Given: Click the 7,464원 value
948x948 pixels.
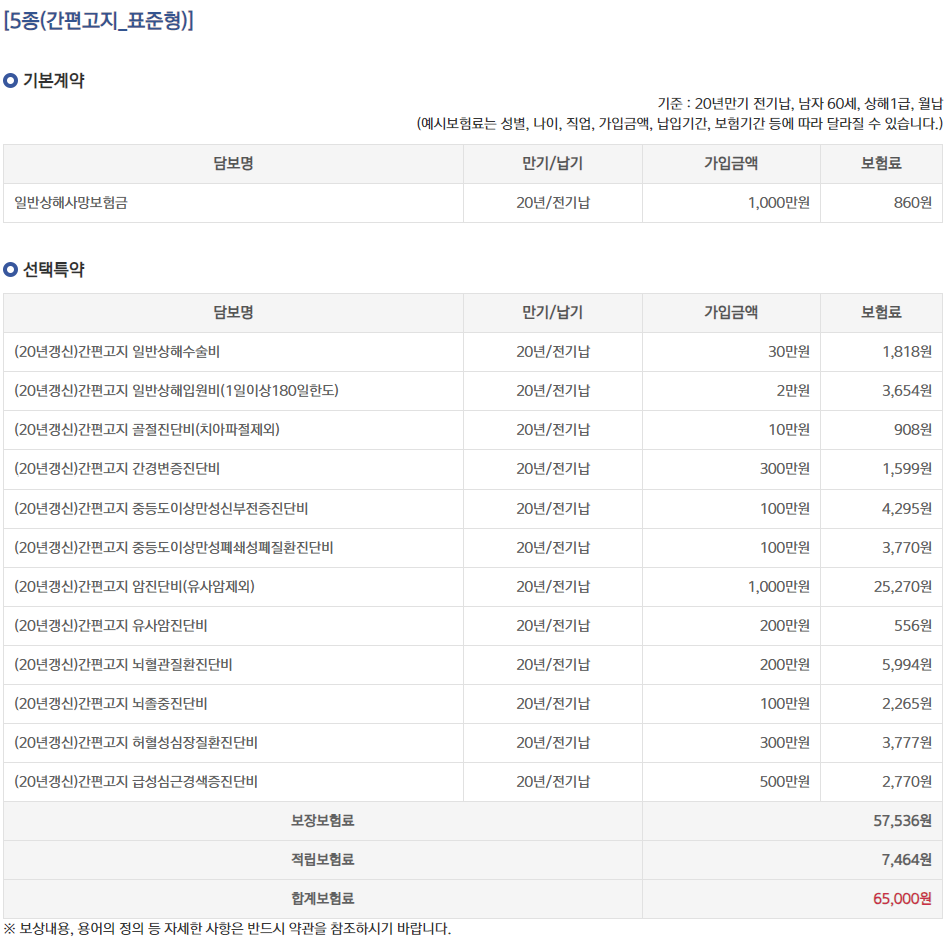Looking at the screenshot, I should (907, 860).
